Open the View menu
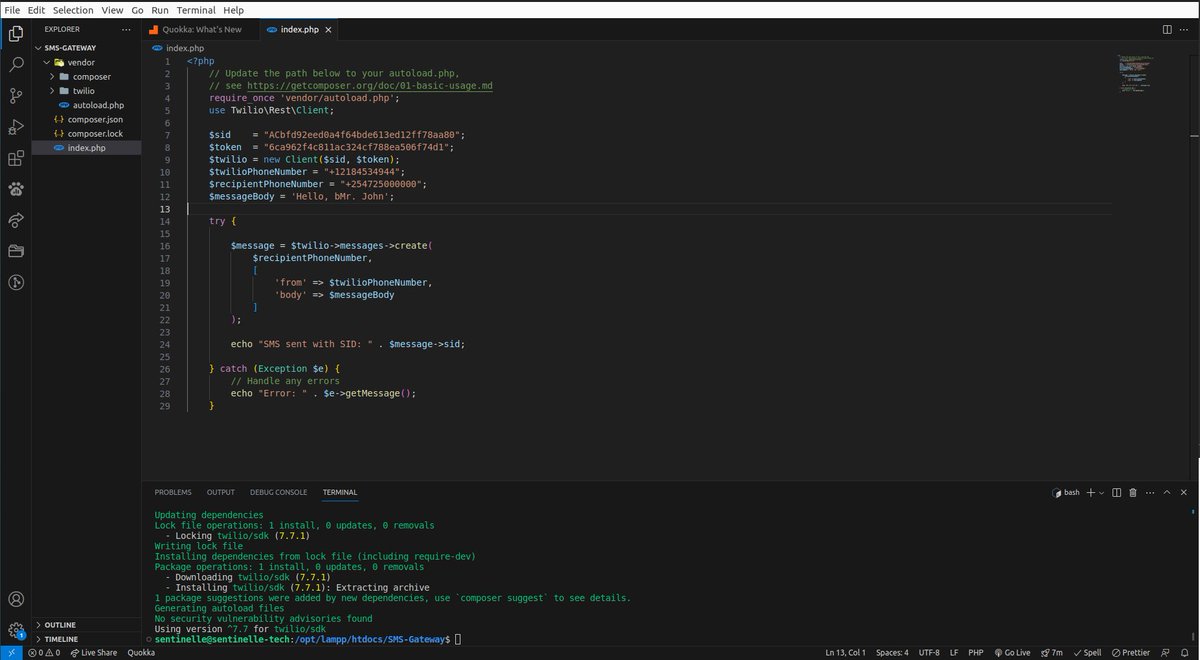Screen dimensions: 1200x660 coord(113,10)
